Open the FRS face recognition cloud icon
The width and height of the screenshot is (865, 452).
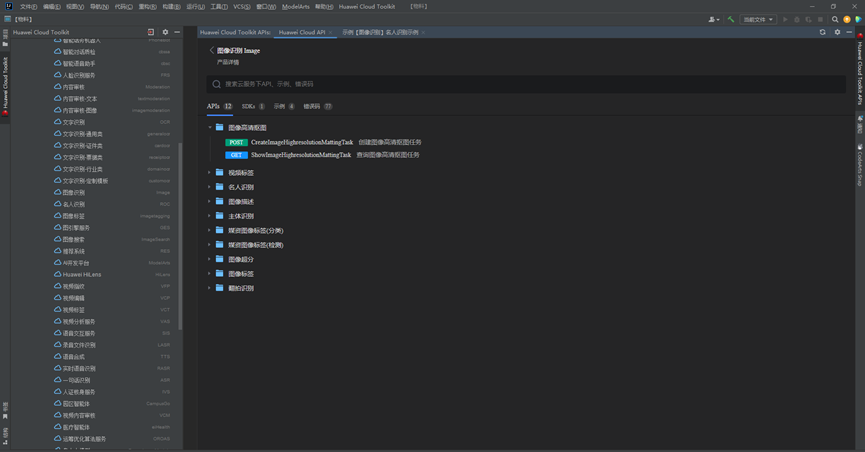[57, 75]
